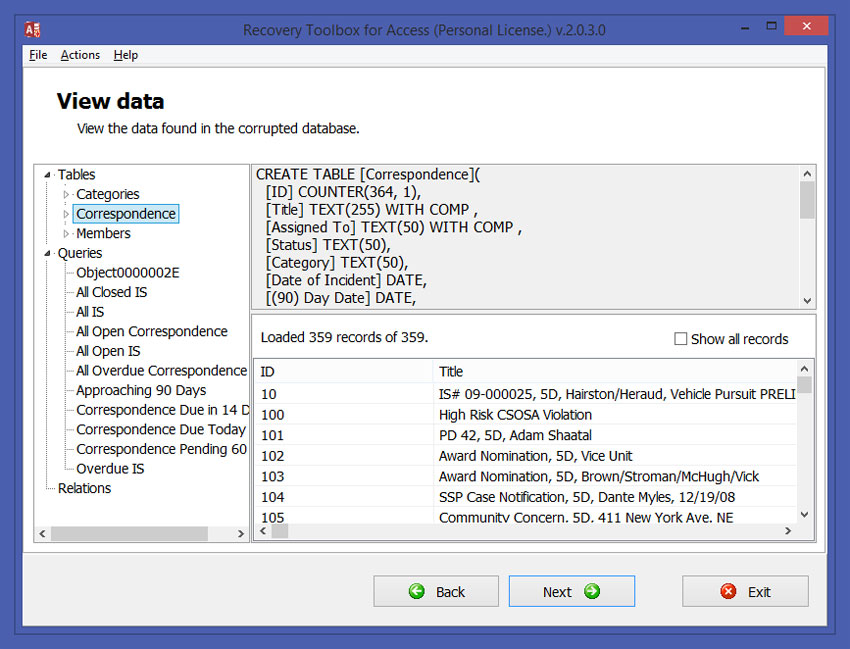
Task: Enable the Show all records checkbox
Action: (681, 339)
